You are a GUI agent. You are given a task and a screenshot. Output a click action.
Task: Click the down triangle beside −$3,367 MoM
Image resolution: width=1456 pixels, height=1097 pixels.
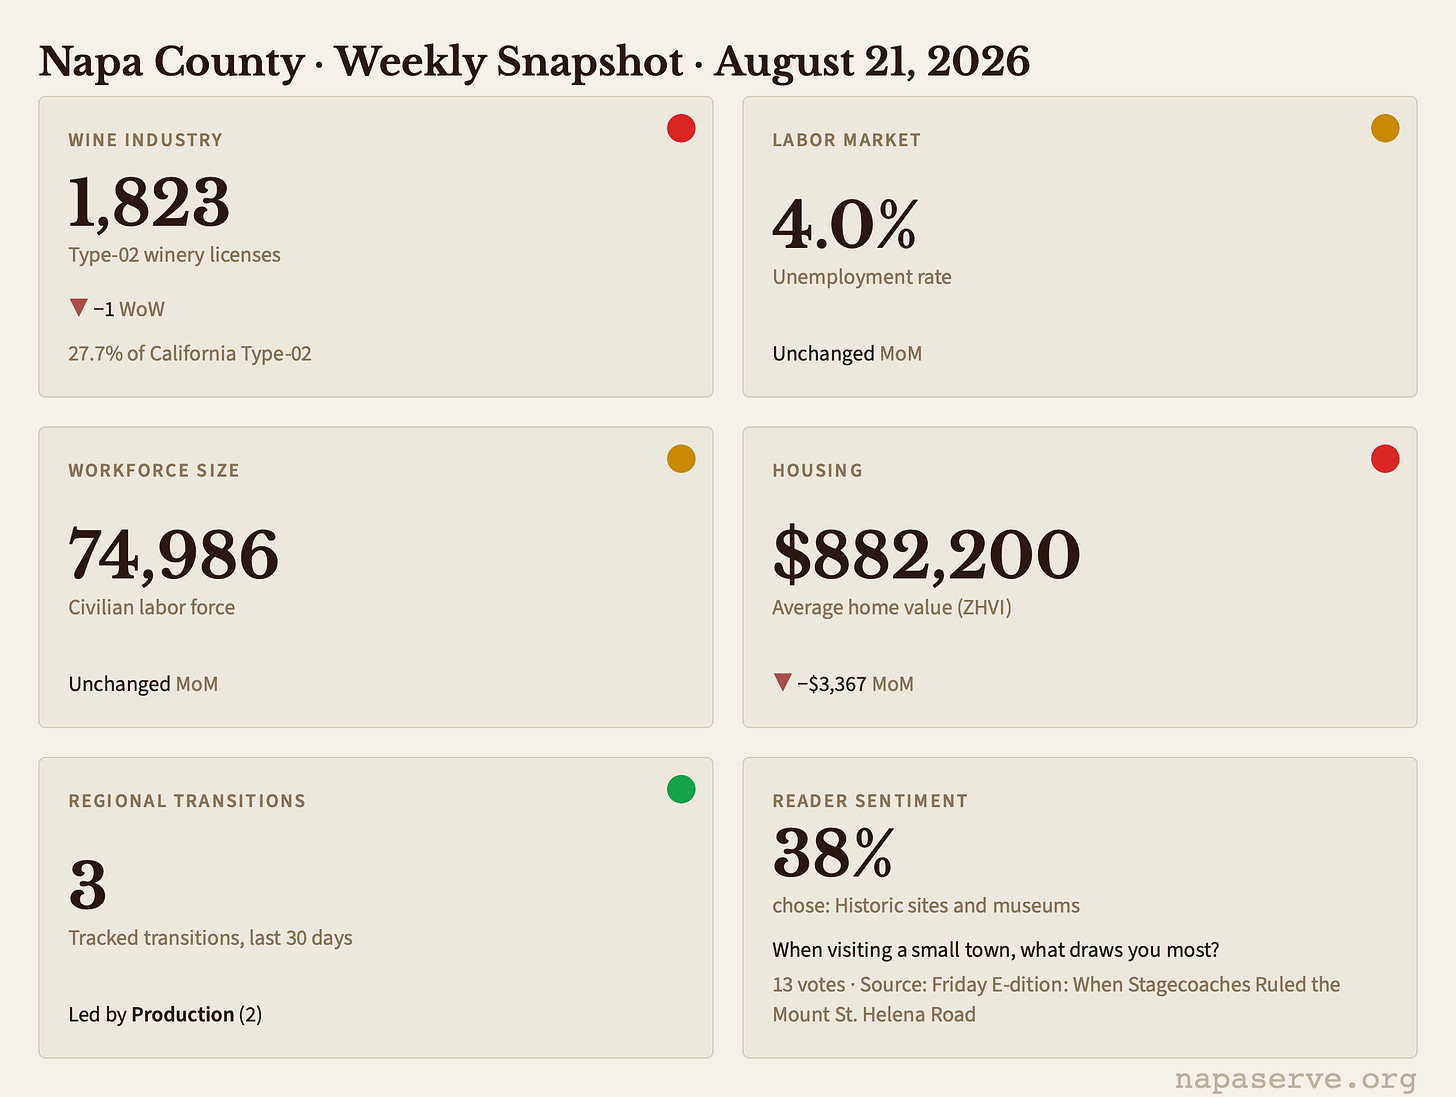(x=782, y=682)
